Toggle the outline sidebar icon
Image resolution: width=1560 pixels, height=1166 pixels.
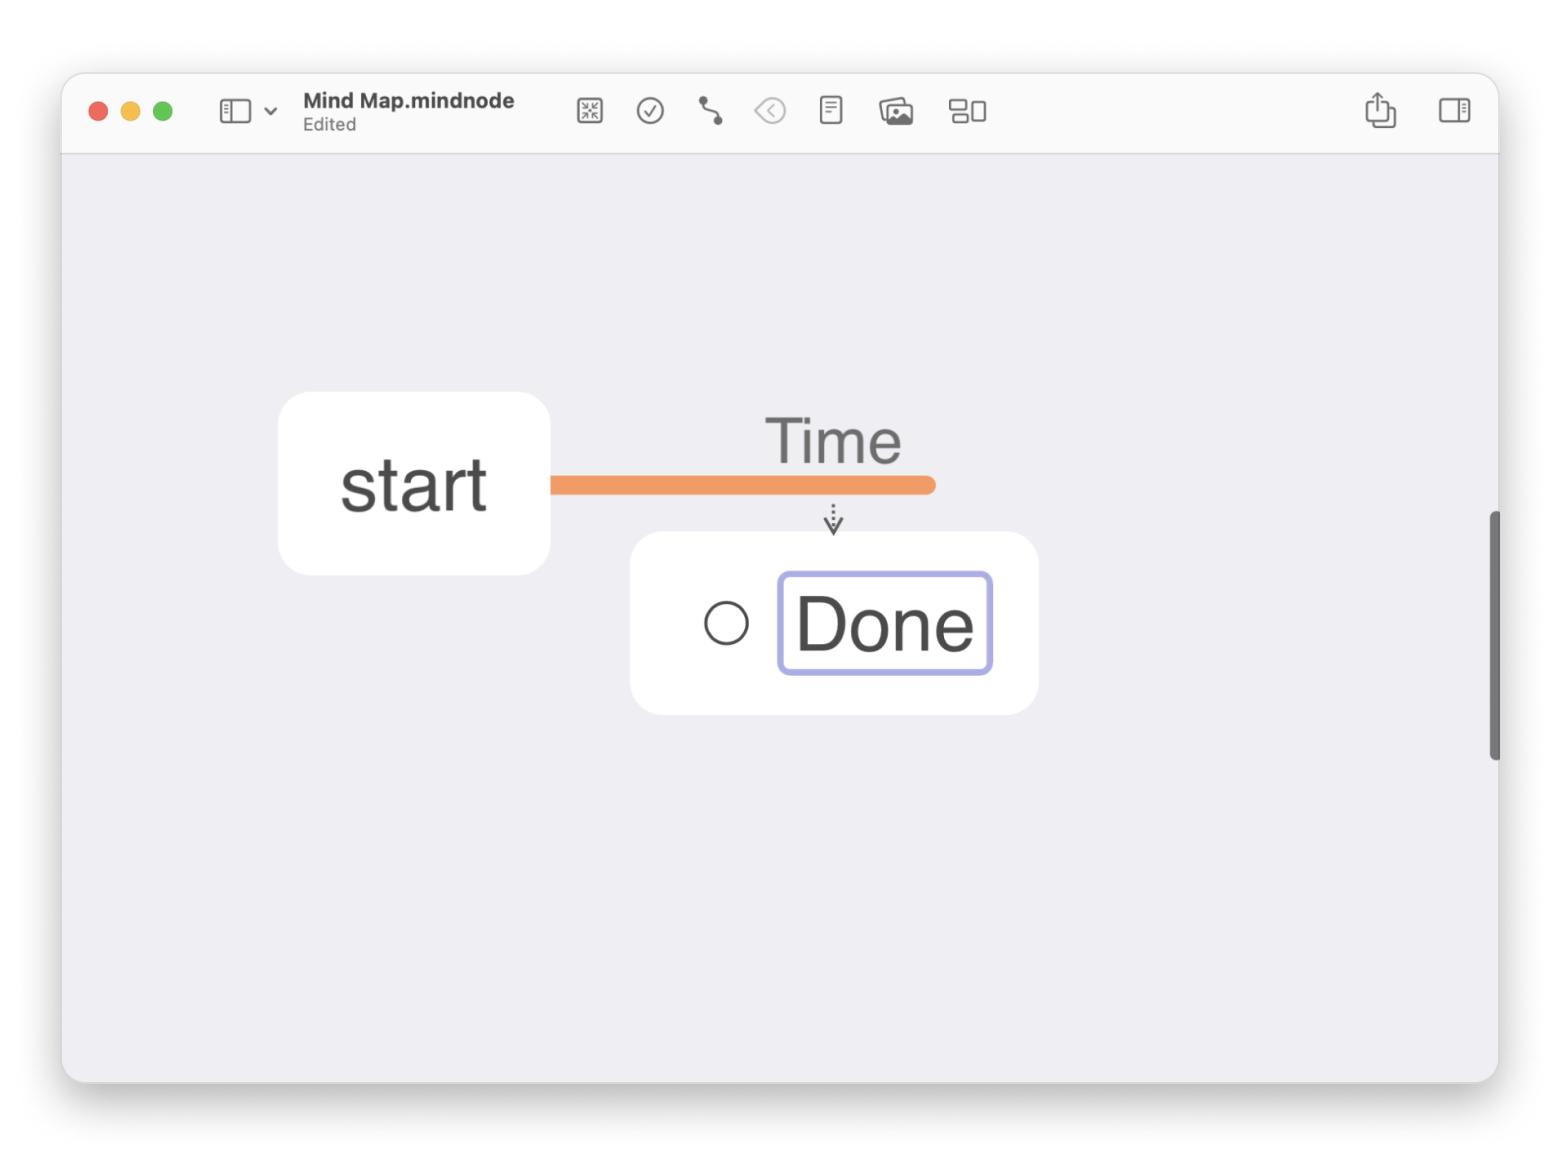pyautogui.click(x=235, y=111)
